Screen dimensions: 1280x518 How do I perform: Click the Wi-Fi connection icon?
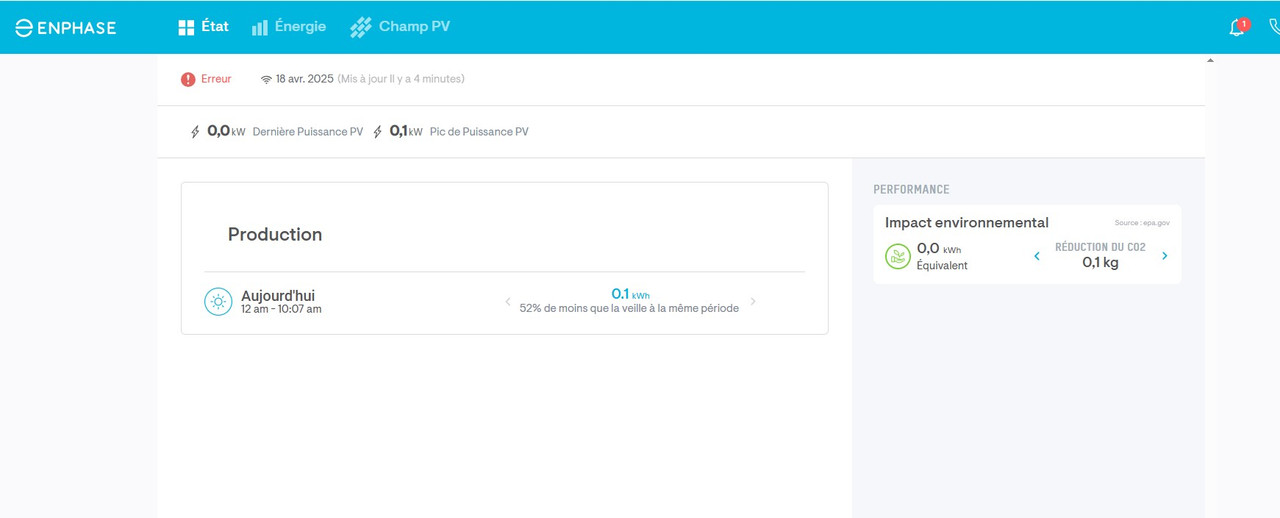point(266,79)
